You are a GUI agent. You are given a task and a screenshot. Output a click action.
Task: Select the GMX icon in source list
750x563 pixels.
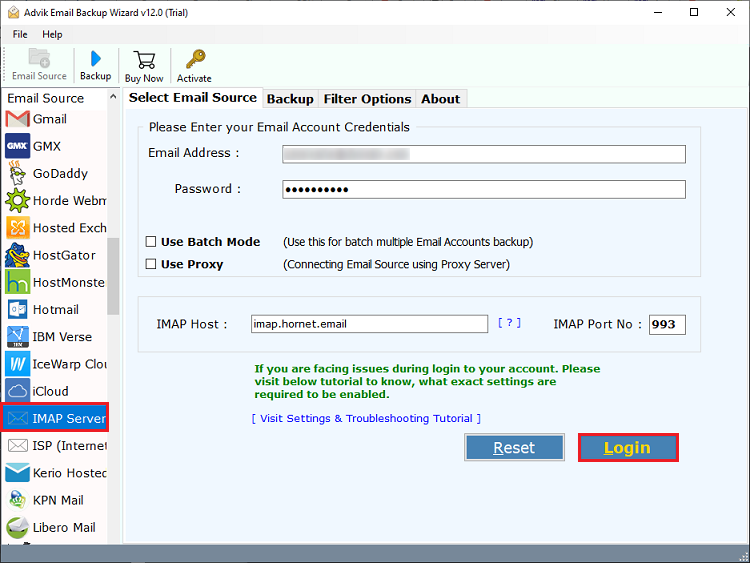point(18,146)
